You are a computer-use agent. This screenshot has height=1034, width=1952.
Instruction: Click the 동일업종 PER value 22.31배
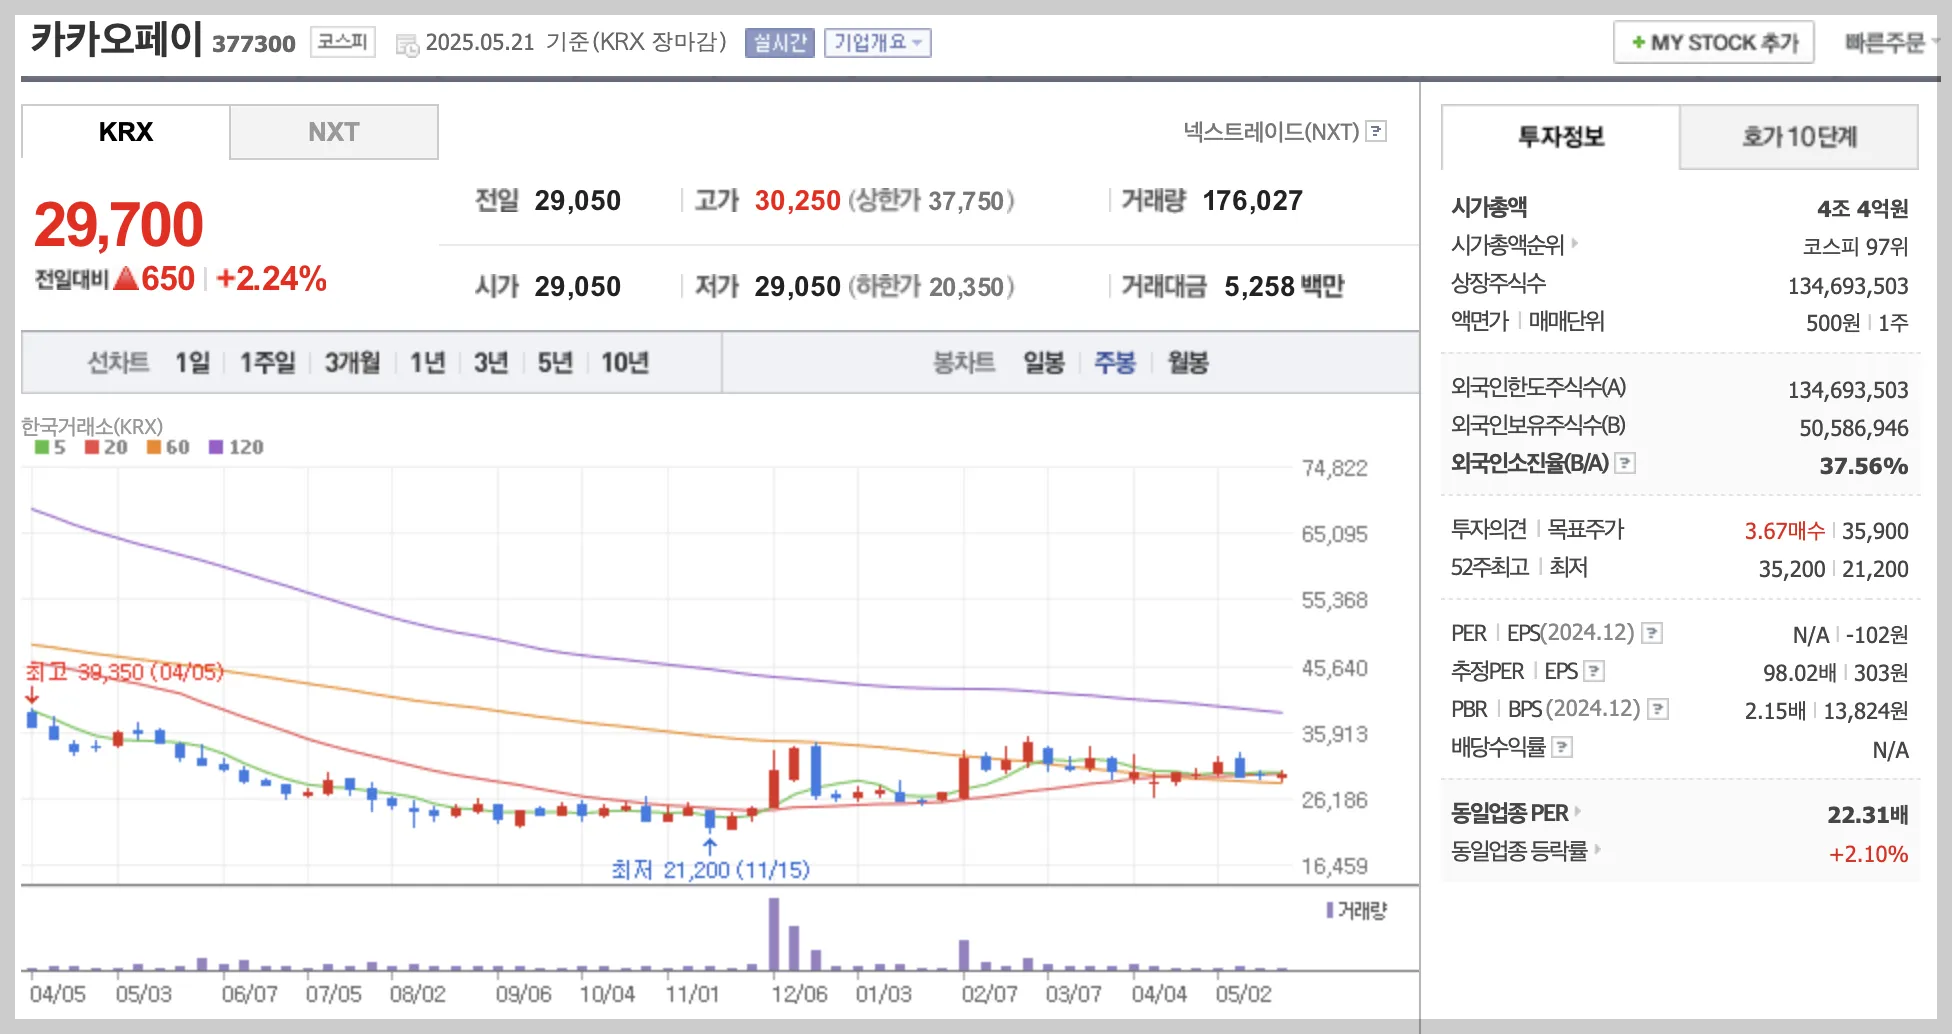pos(1868,814)
